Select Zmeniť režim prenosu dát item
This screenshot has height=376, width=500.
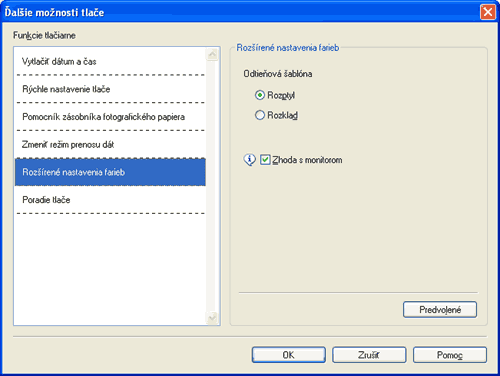(x=110, y=144)
